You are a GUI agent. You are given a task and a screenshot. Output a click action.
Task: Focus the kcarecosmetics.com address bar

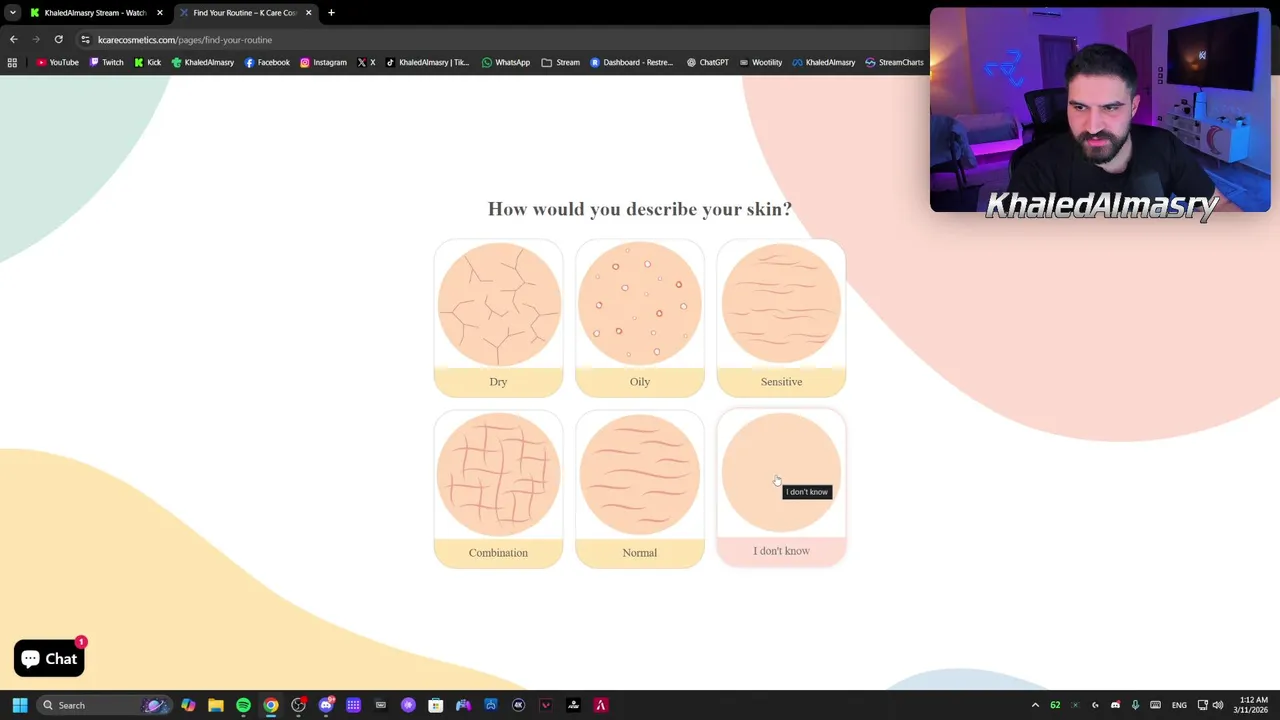pos(500,39)
